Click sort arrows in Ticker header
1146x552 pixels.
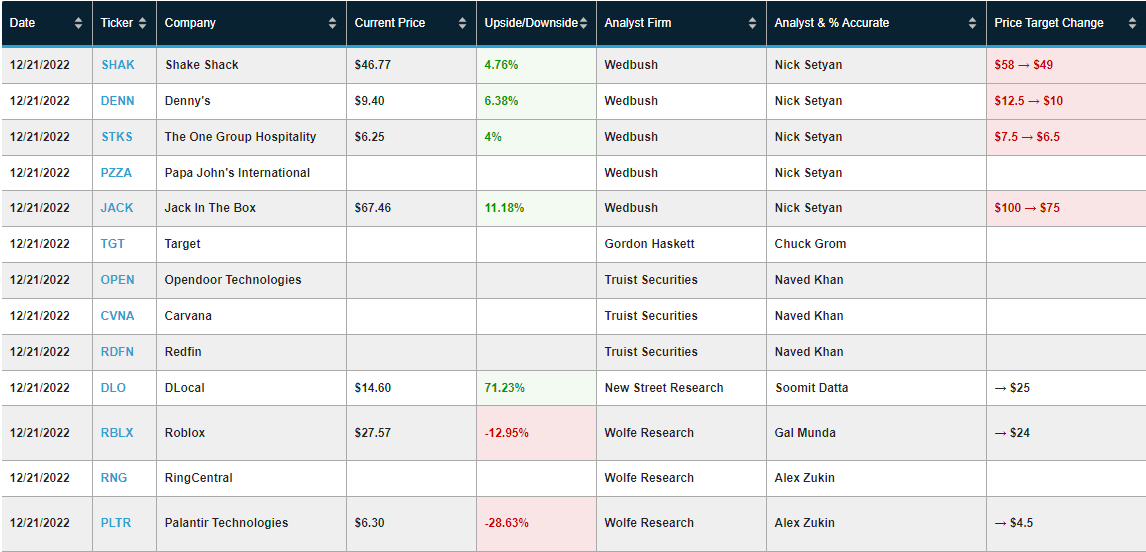click(142, 23)
